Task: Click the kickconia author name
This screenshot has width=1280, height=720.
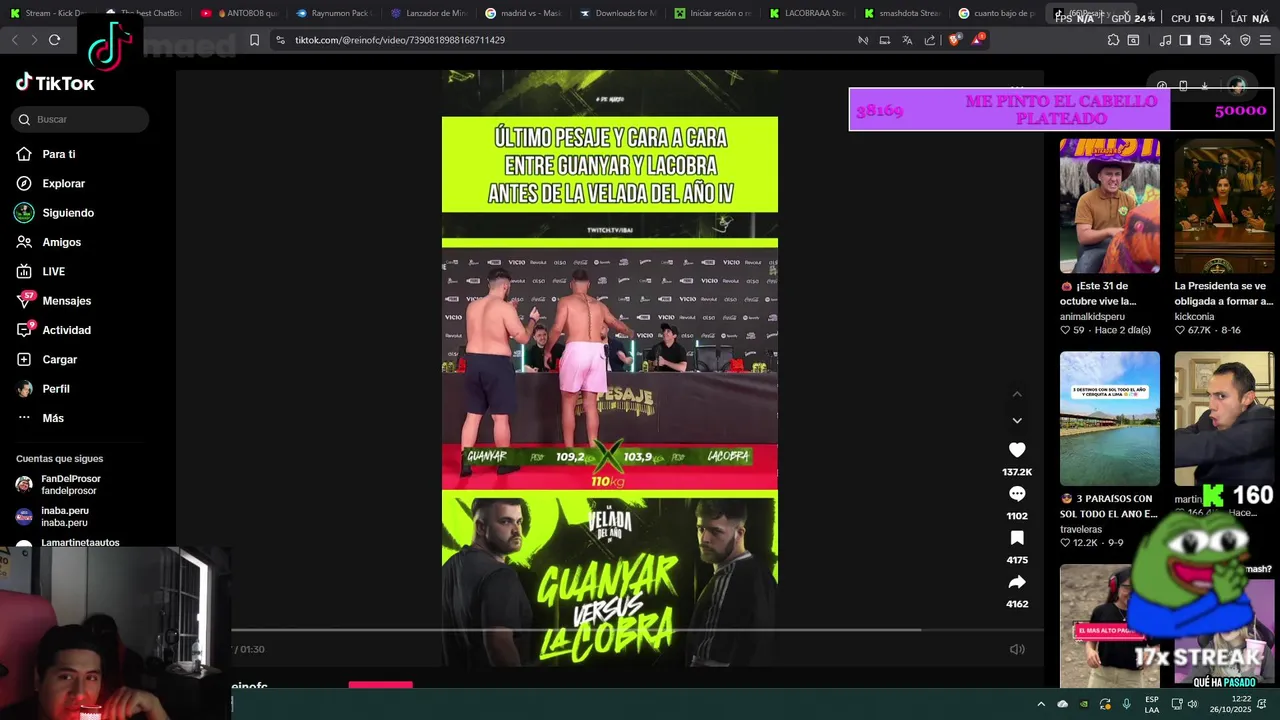Action: 1194,316
